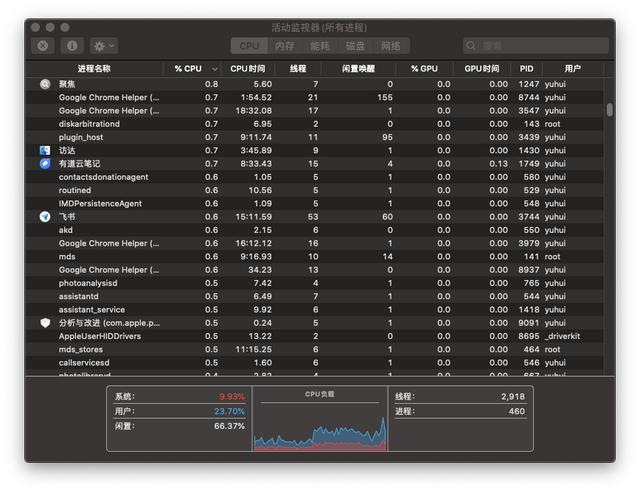Click the 聚焦 Spotlight process icon
The width and height of the screenshot is (640, 493).
pyautogui.click(x=45, y=84)
